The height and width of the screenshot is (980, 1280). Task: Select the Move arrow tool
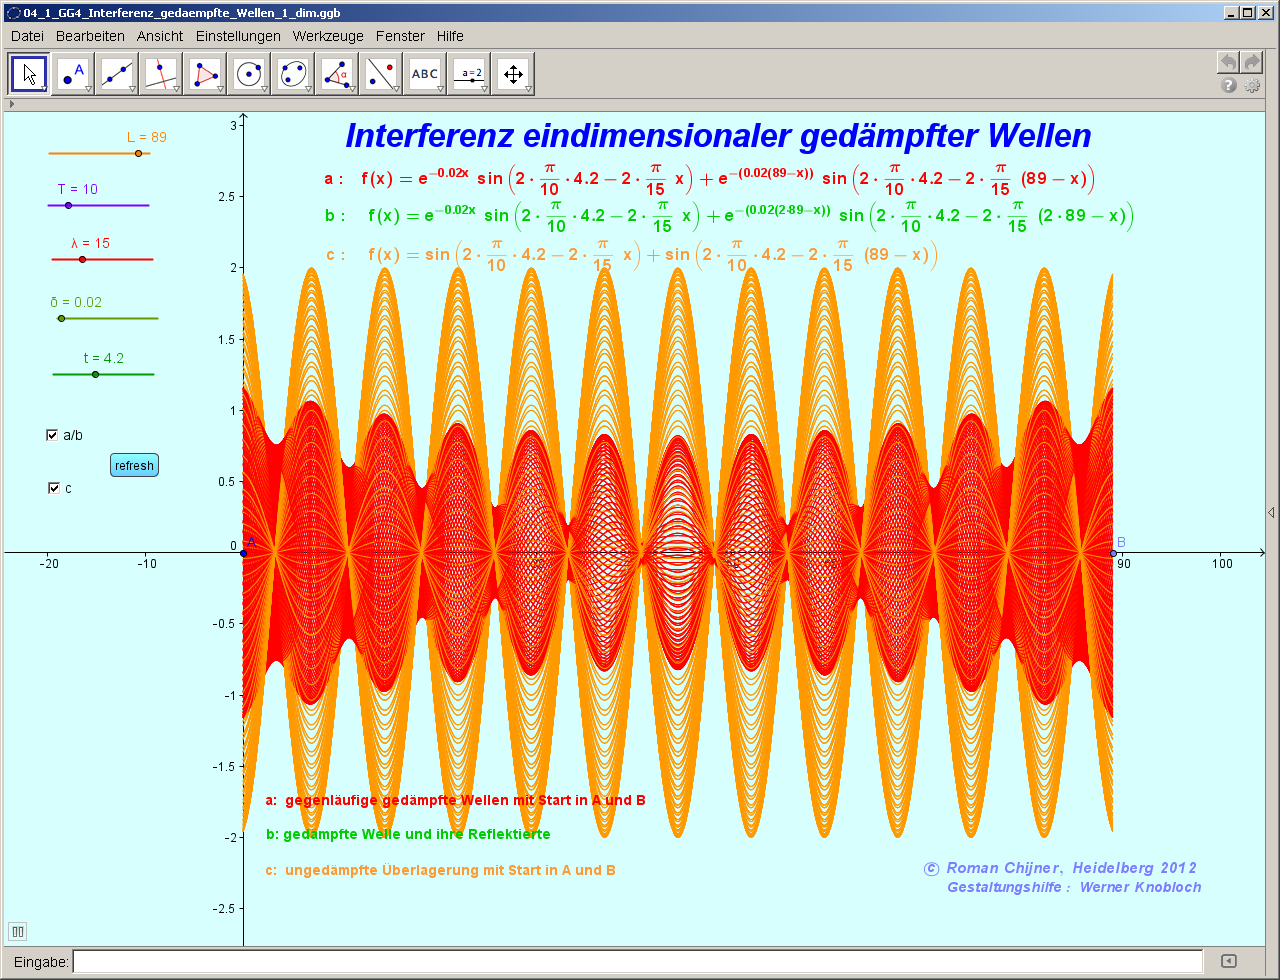(28, 73)
